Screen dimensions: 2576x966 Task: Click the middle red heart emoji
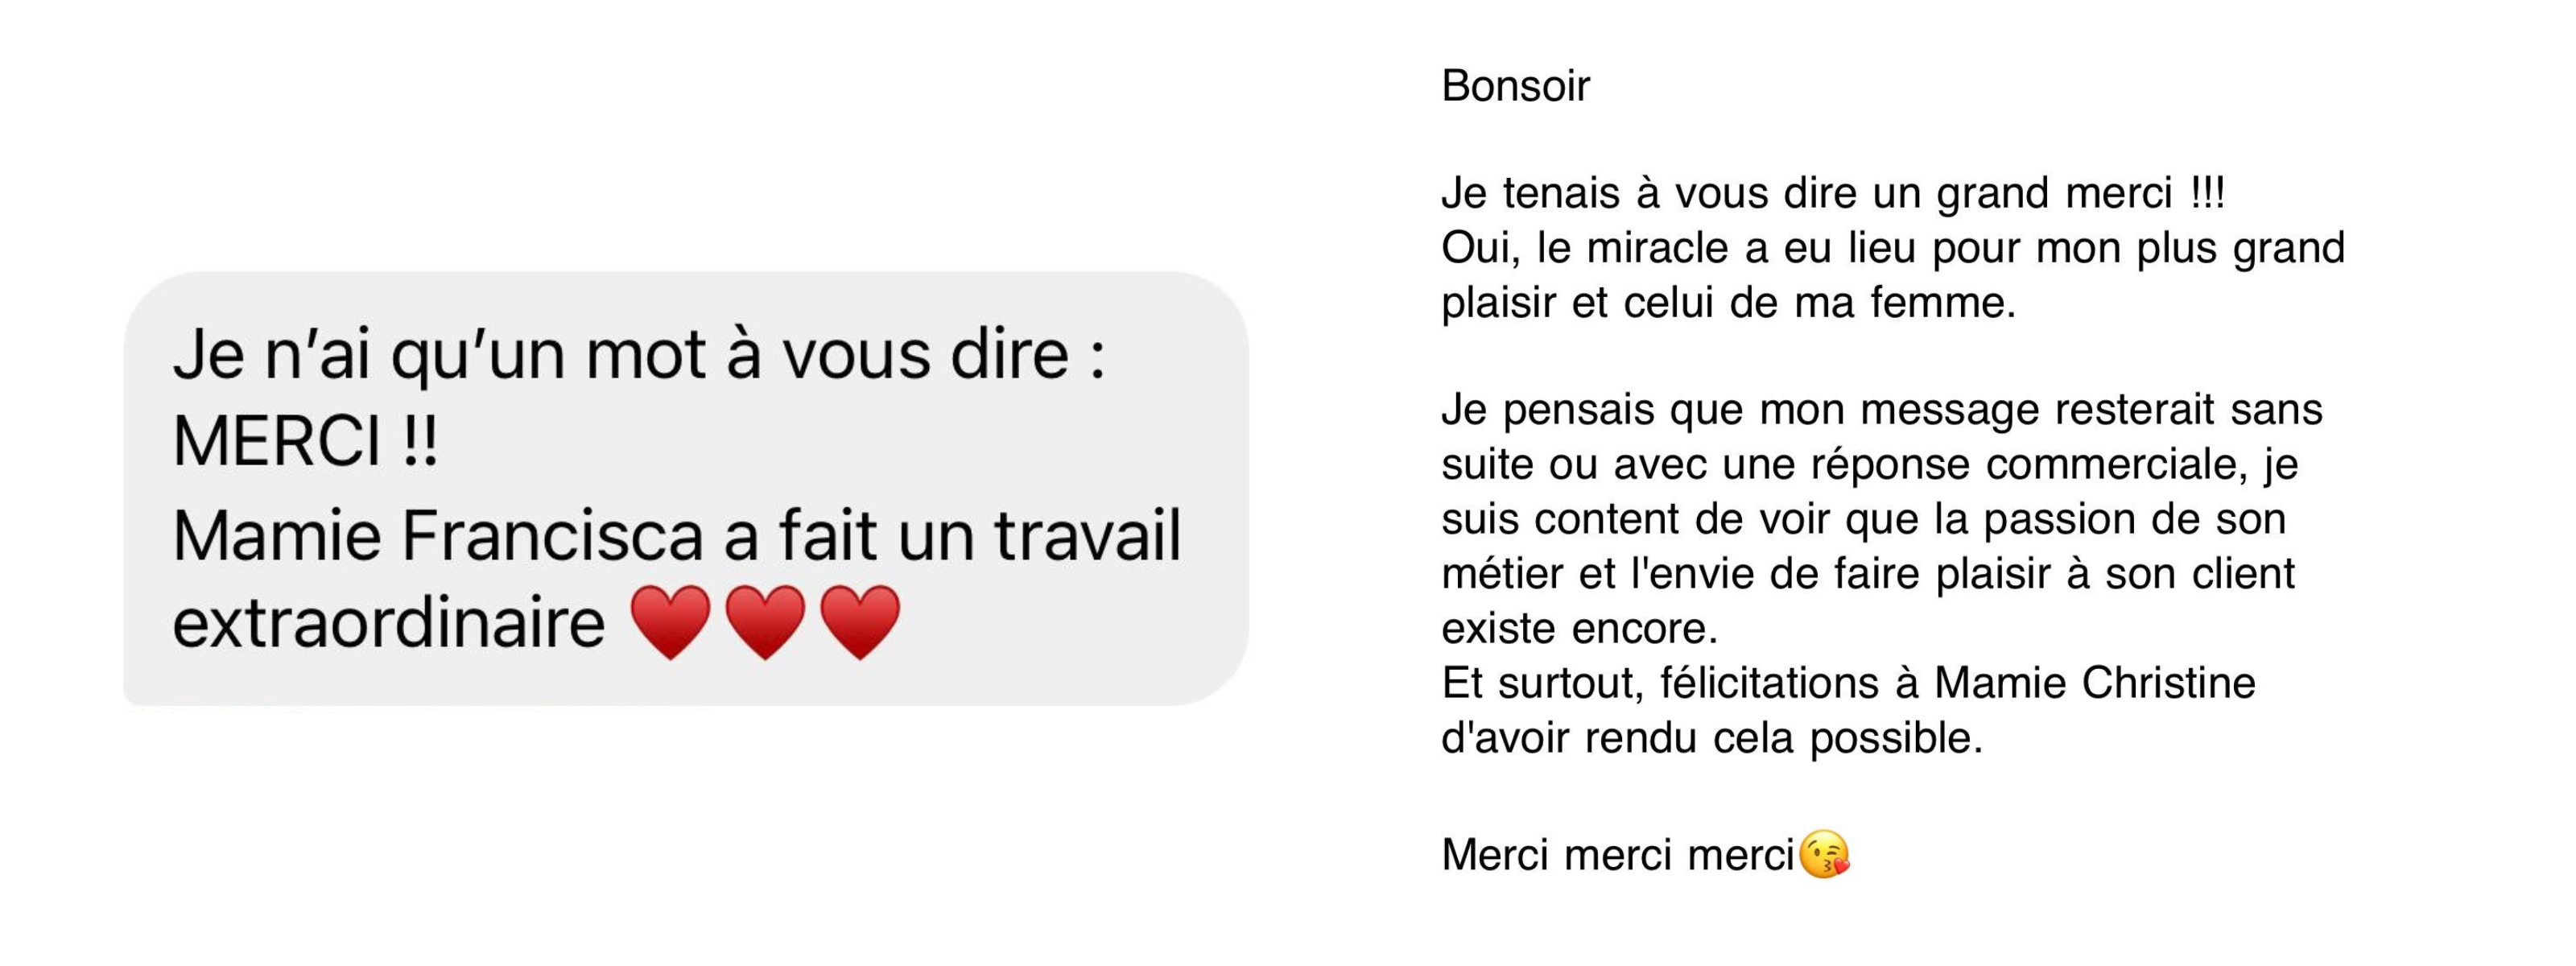click(765, 622)
